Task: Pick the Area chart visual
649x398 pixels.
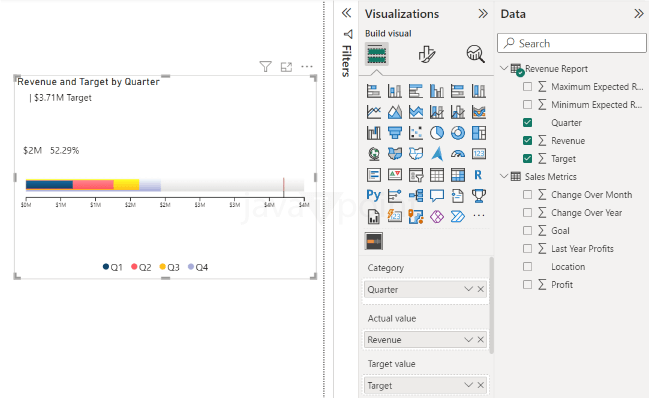Action: click(395, 112)
